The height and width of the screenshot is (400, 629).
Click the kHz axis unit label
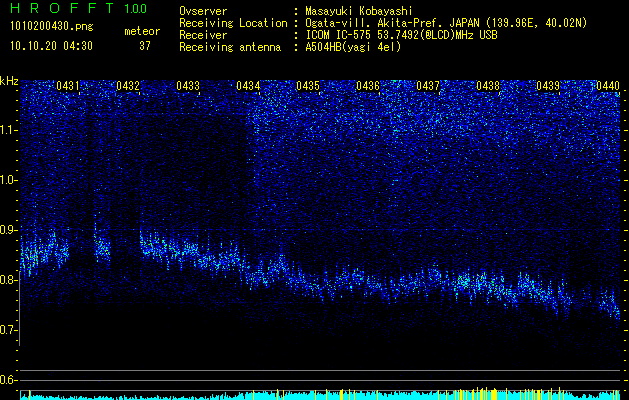pyautogui.click(x=9, y=81)
